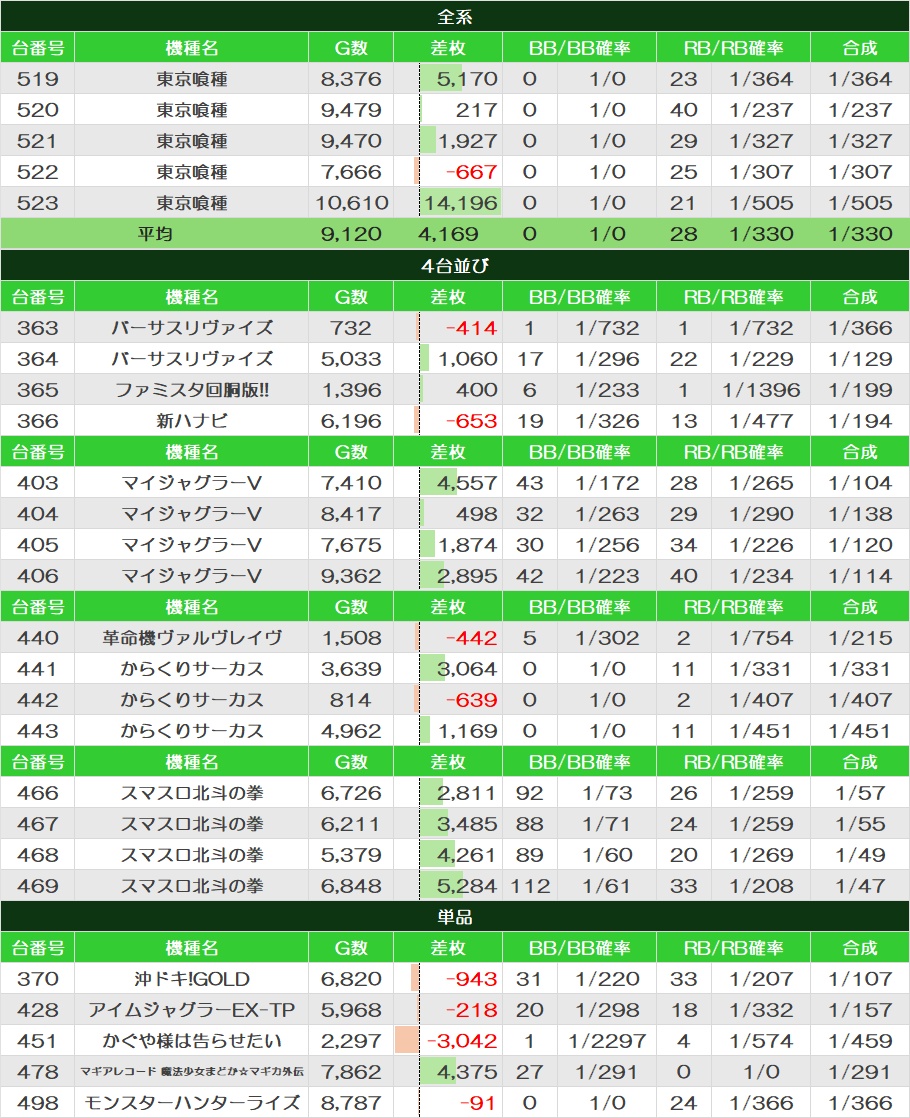Click 革命機ヴァルヴレイヴ machine name
This screenshot has width=910, height=1118.
192,637
